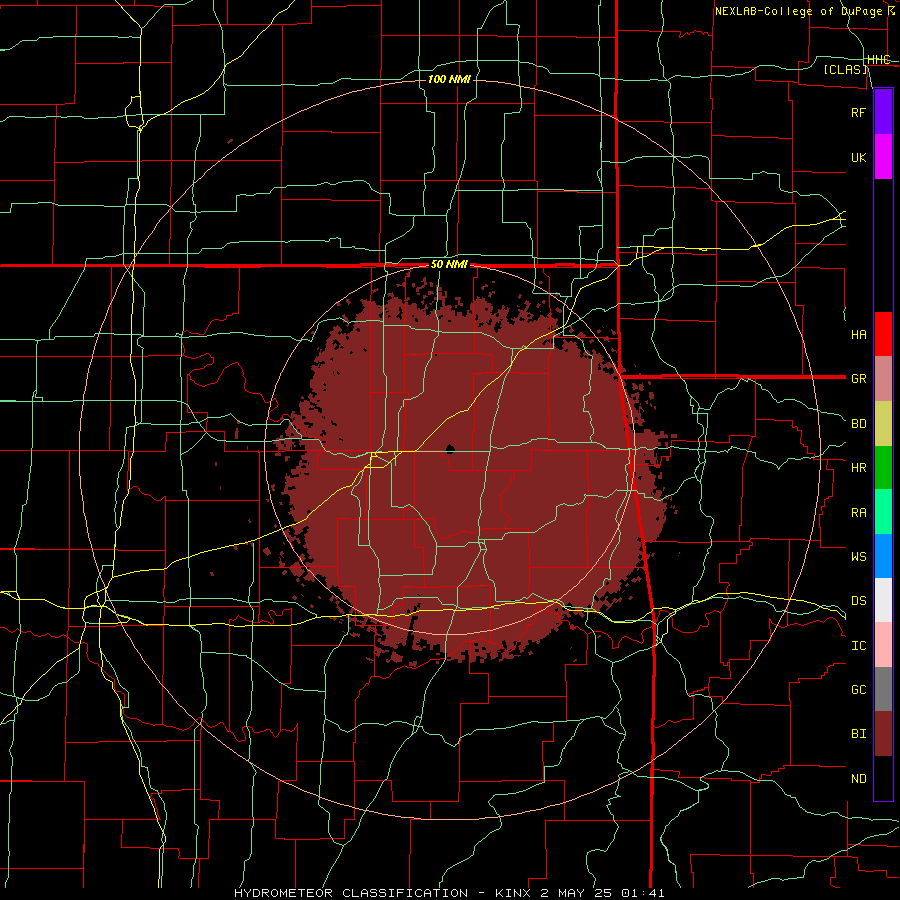
Task: Select the WS blue legend swatch
Action: [883, 556]
